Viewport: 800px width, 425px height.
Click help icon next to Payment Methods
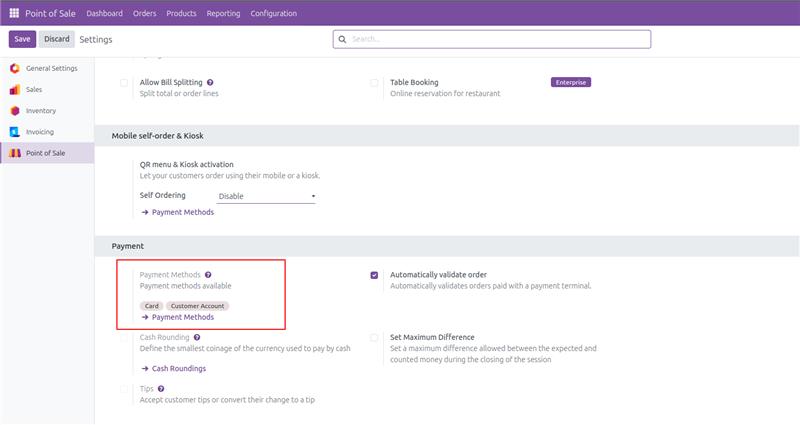[x=208, y=274]
